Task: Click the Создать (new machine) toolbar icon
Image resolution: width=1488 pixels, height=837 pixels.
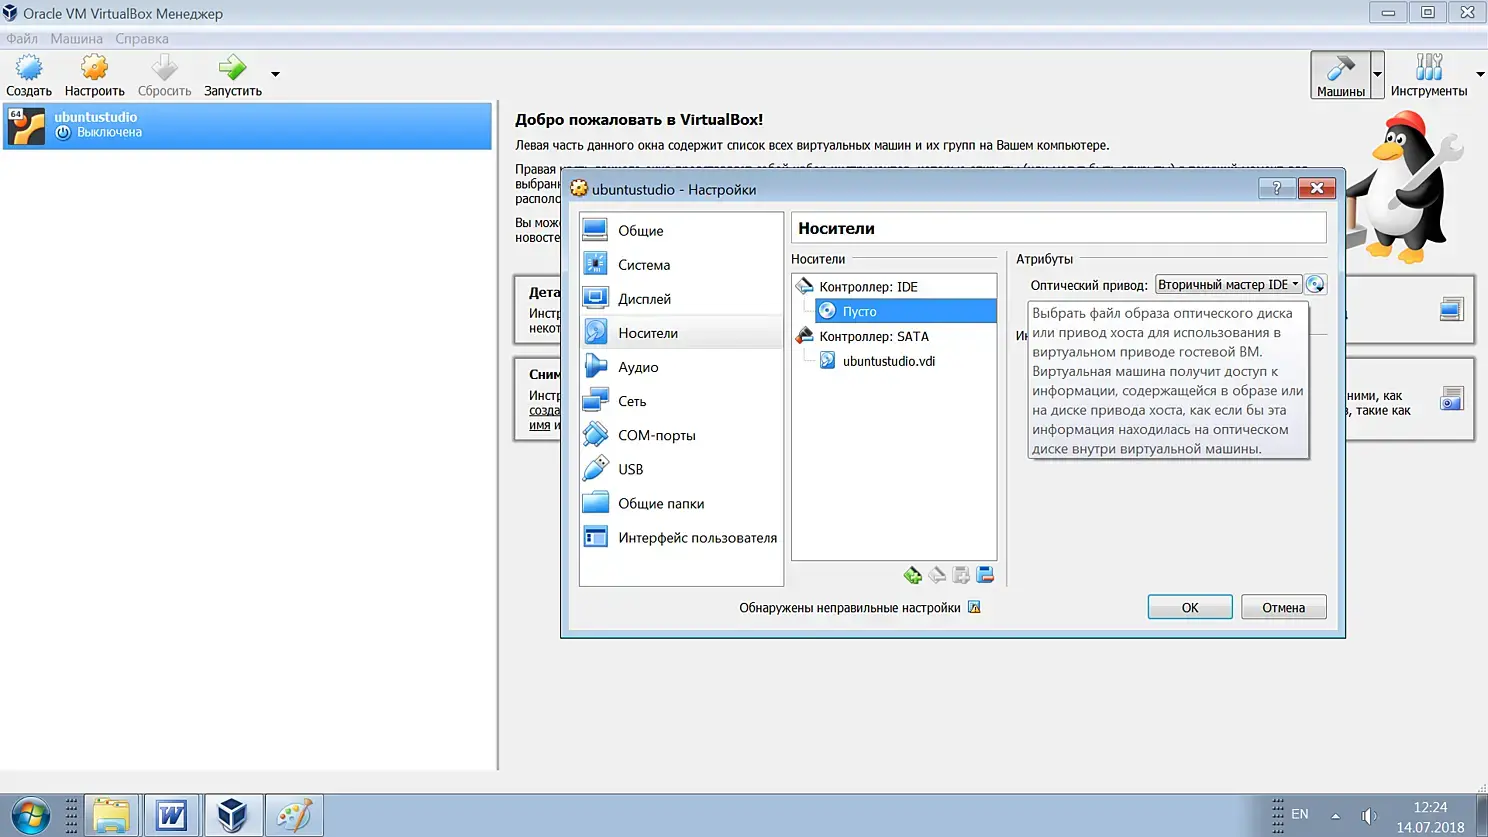Action: [29, 76]
